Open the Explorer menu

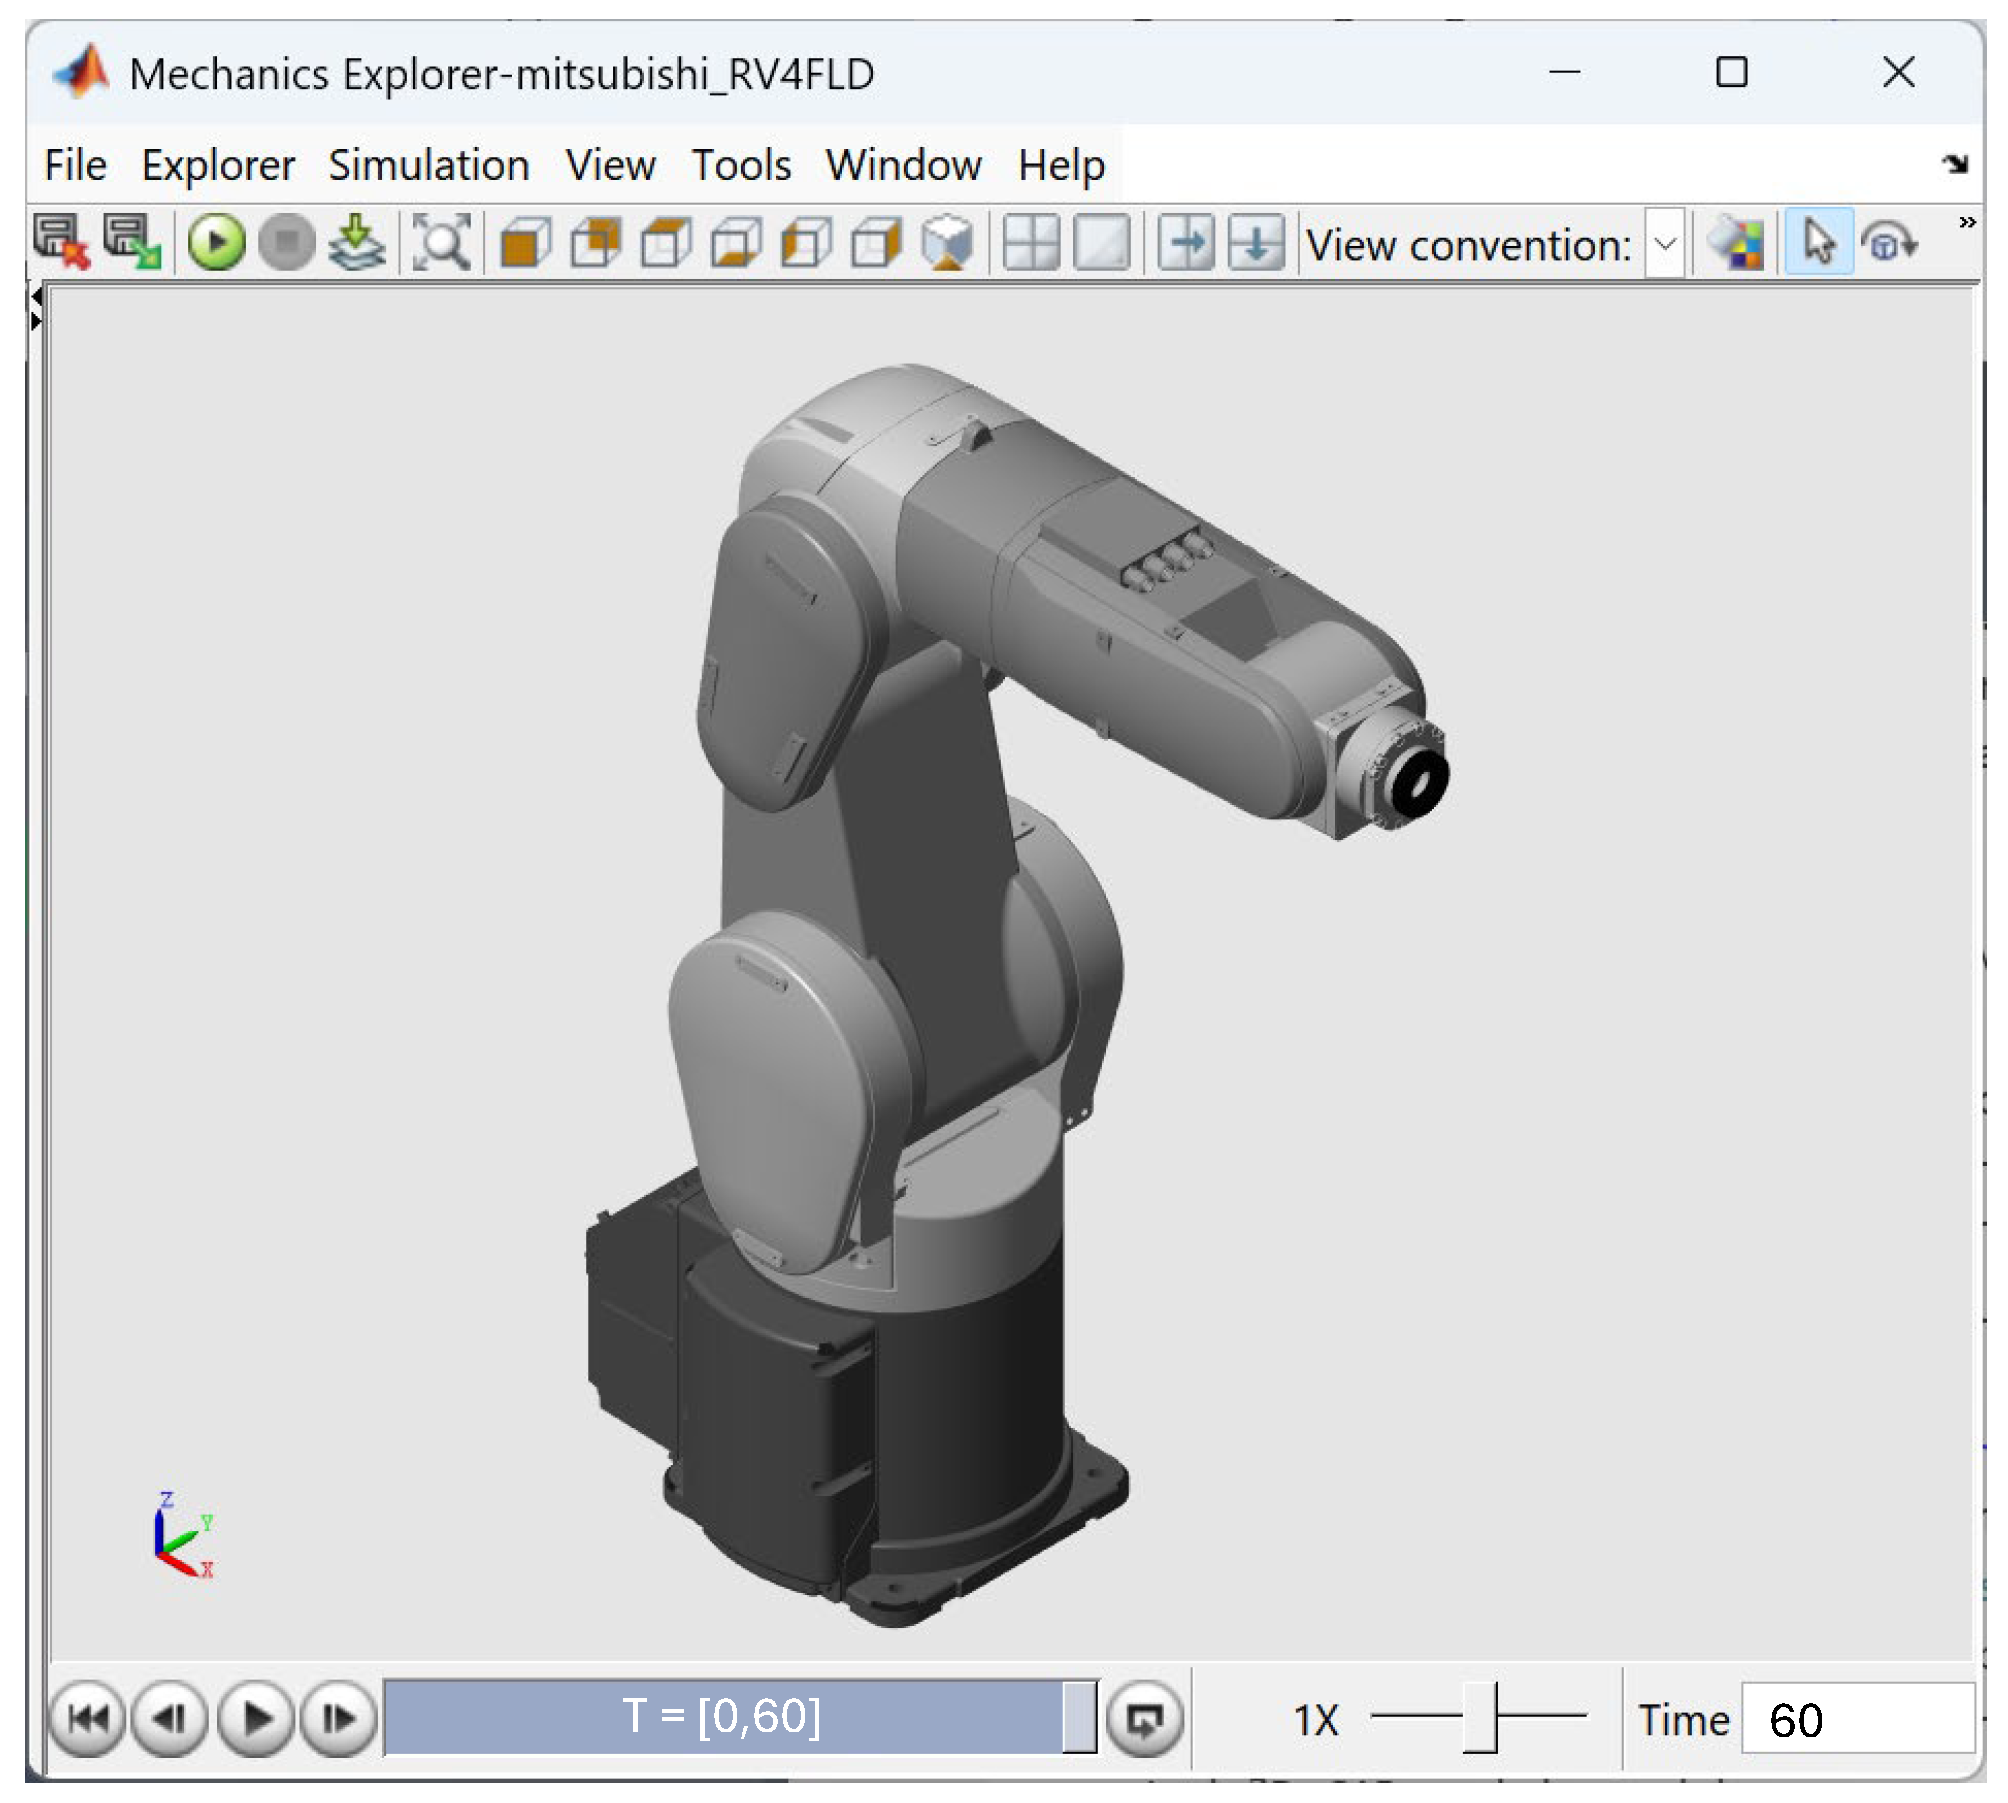tap(217, 165)
